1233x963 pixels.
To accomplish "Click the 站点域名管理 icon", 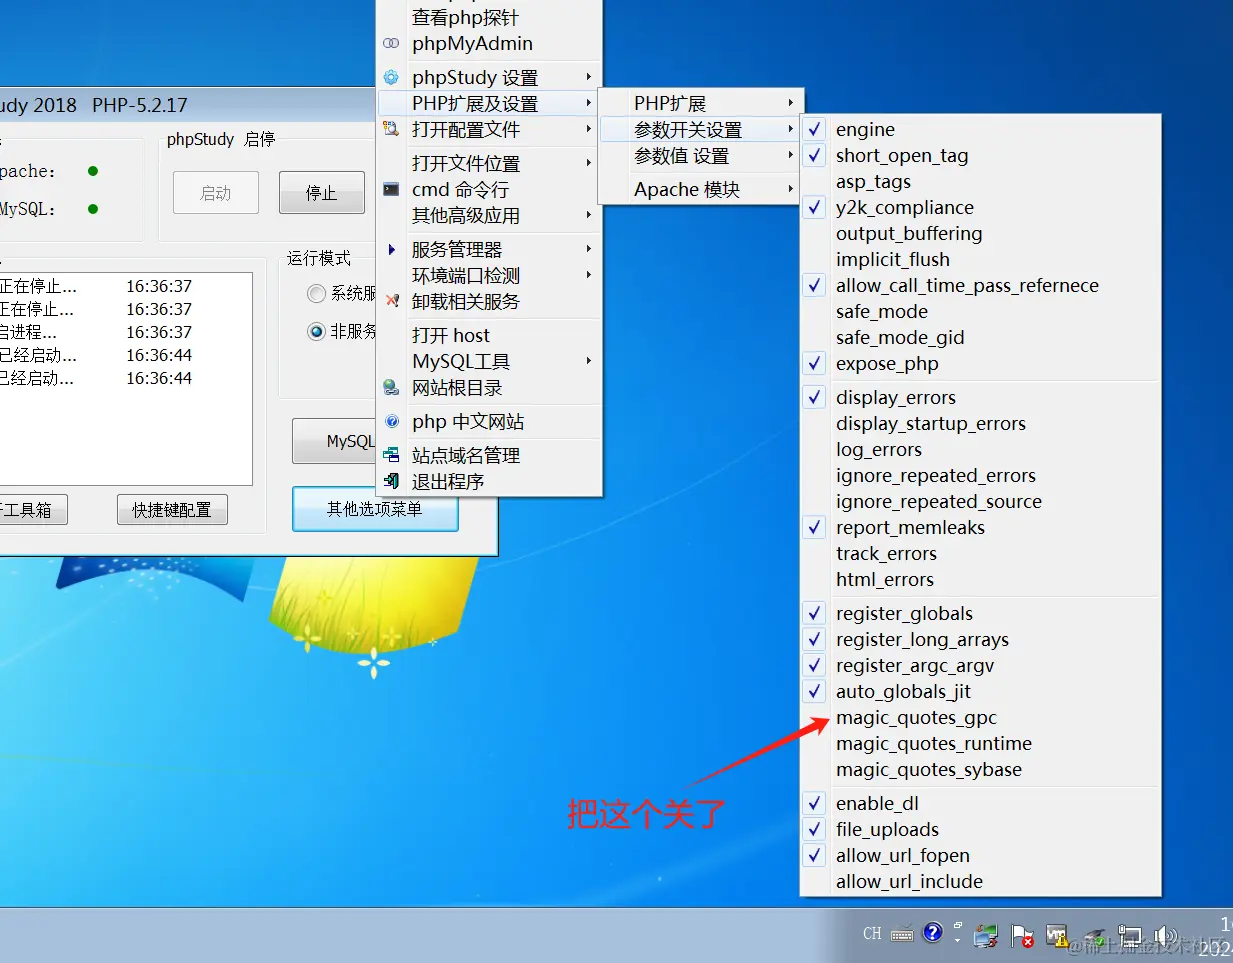I will click(x=391, y=455).
